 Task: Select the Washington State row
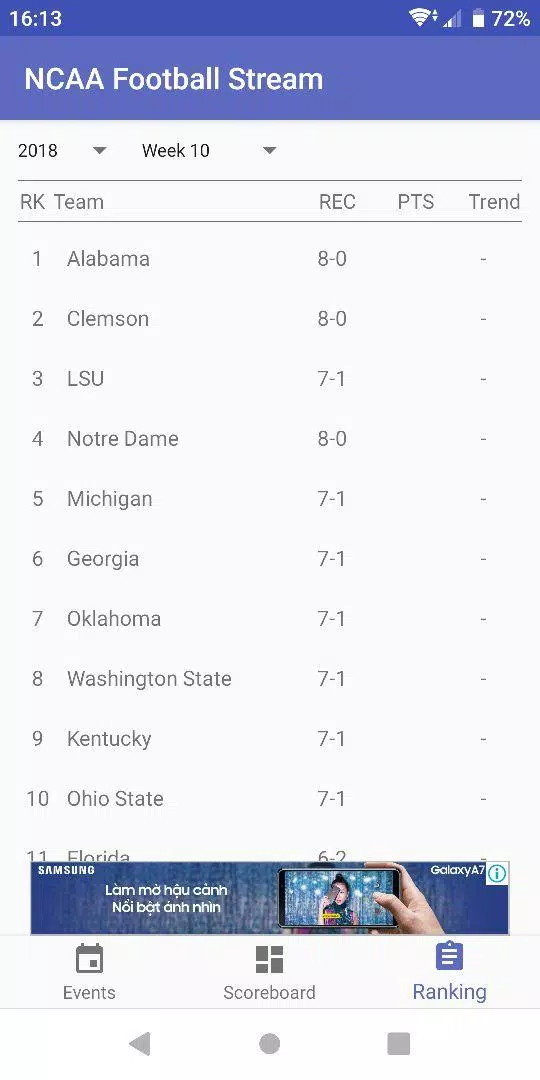point(269,678)
